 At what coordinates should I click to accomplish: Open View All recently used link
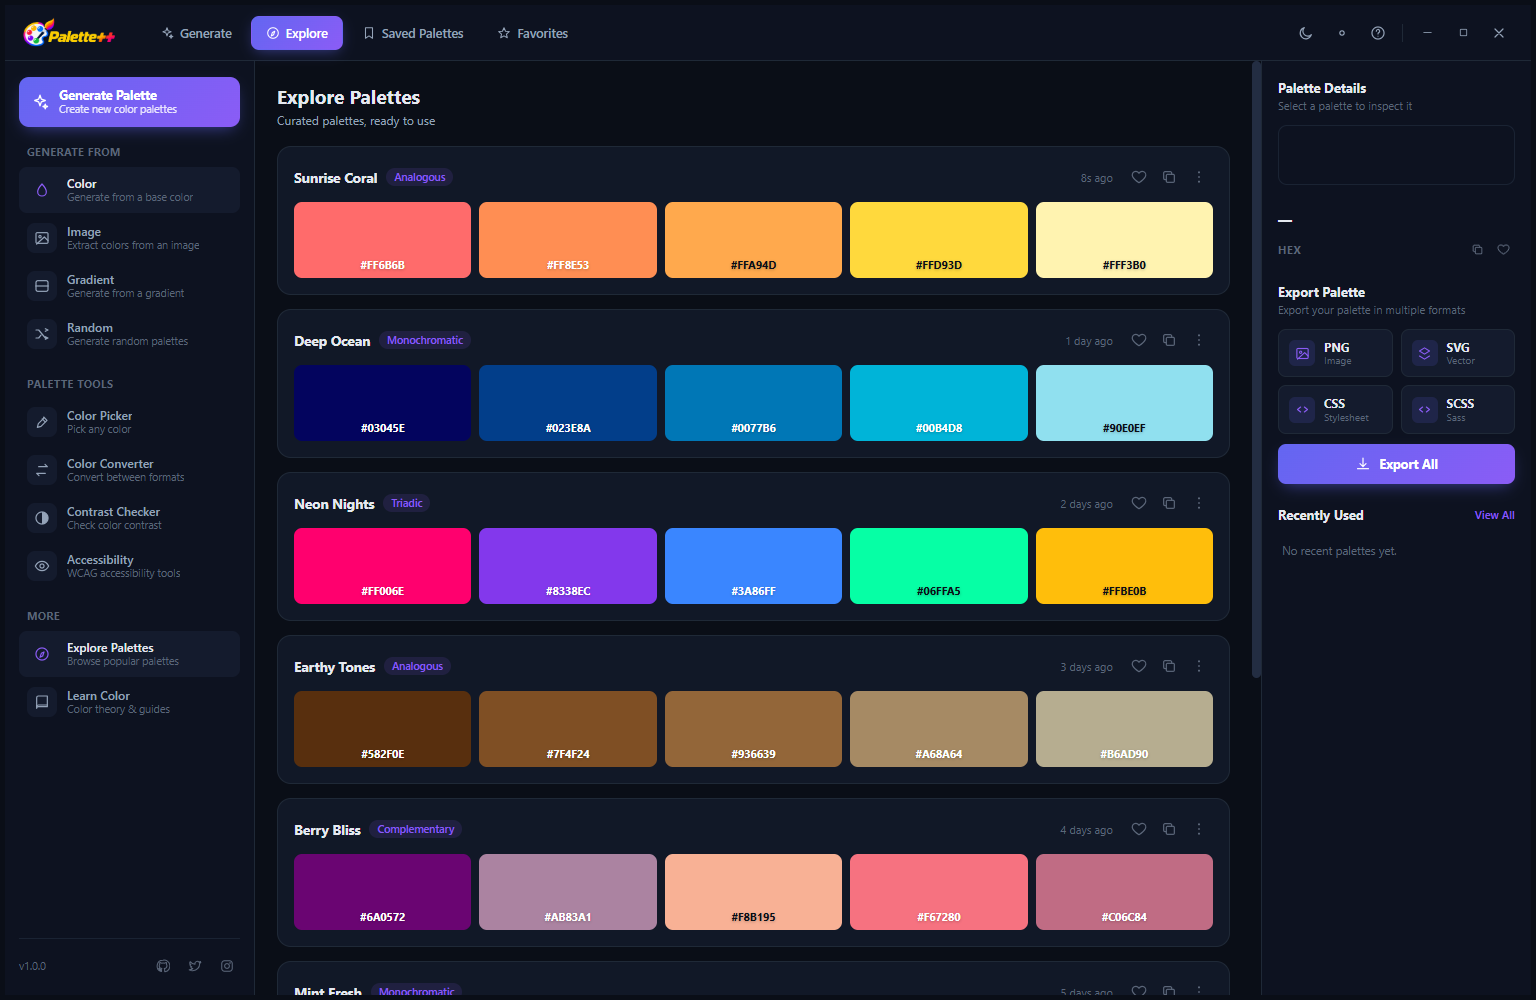click(1494, 515)
